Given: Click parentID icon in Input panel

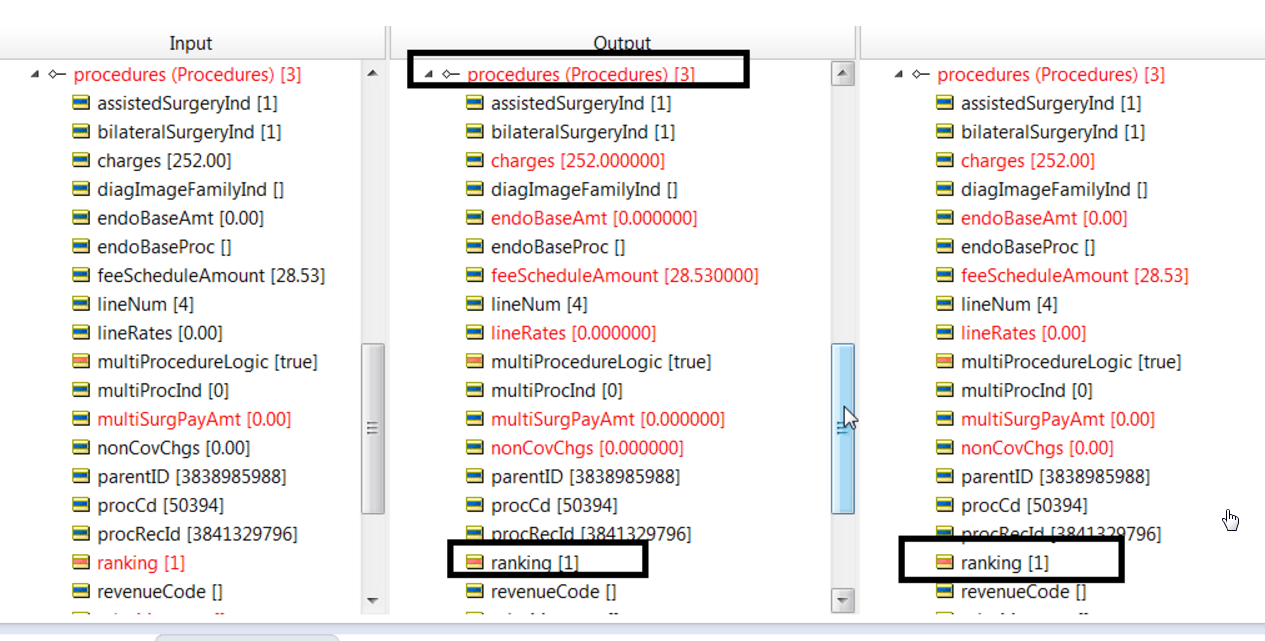Looking at the screenshot, I should click(x=81, y=477).
